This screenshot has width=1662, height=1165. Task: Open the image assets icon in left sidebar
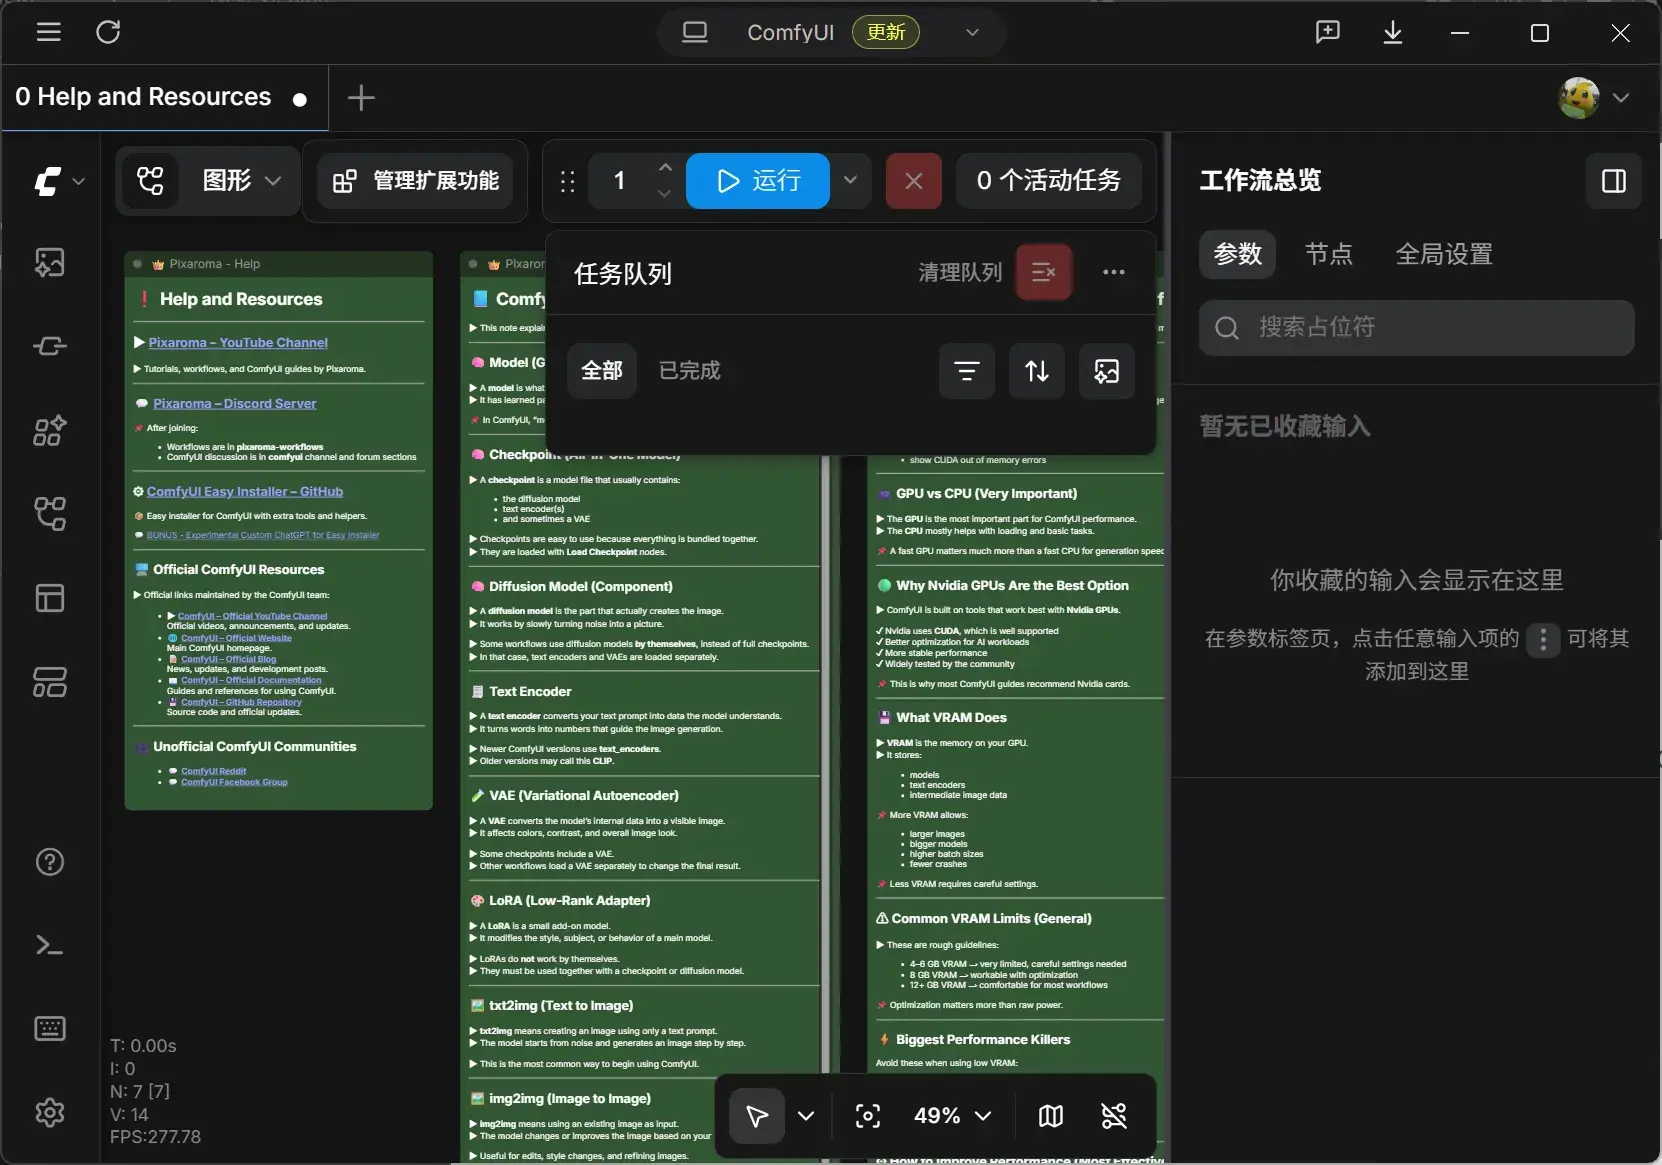click(x=50, y=262)
